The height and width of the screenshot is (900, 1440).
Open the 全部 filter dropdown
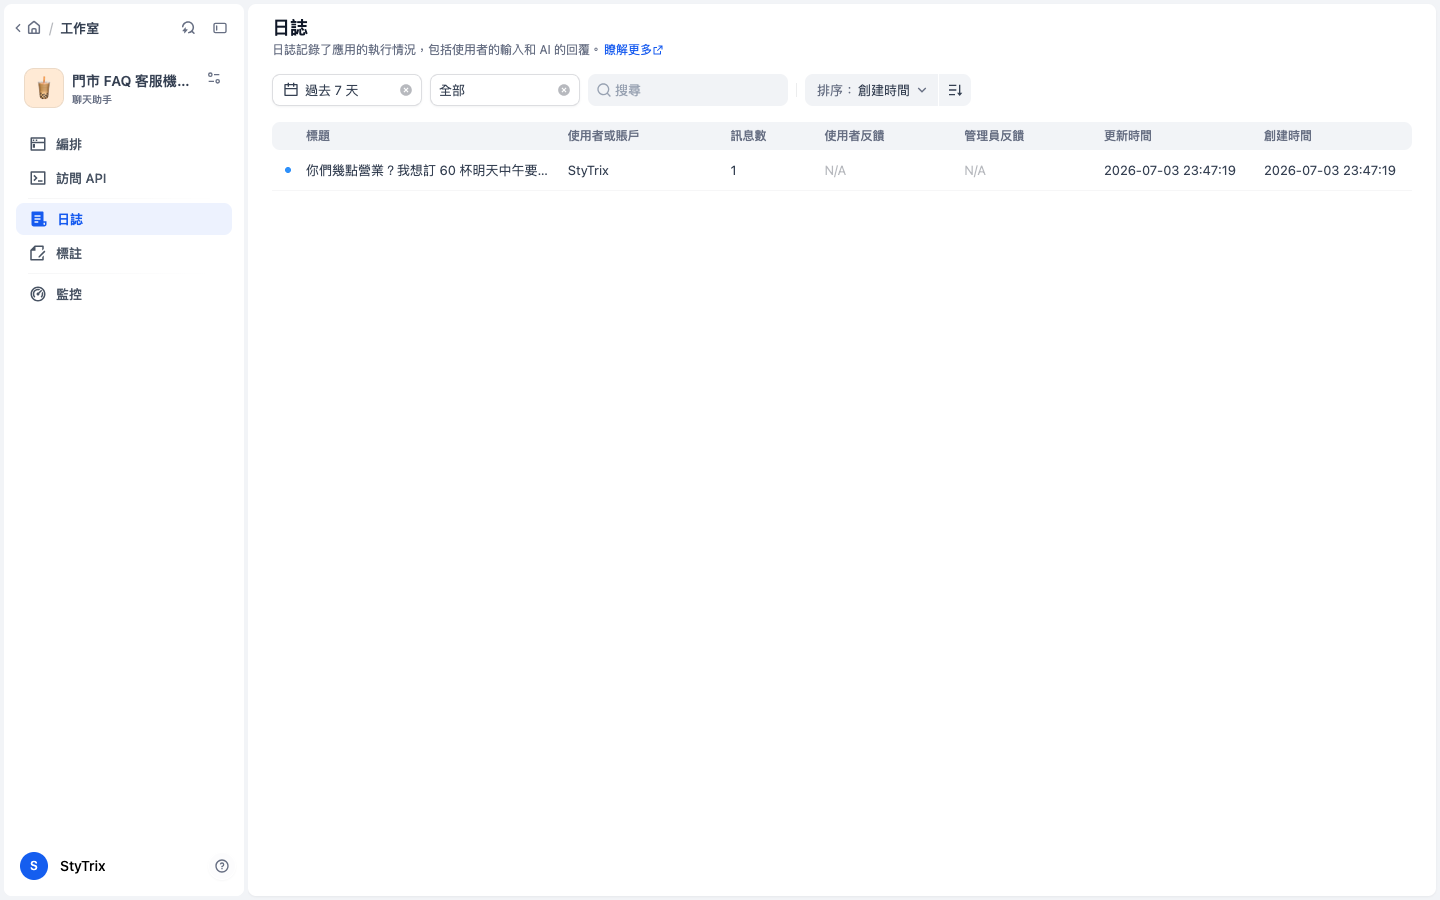[505, 90]
